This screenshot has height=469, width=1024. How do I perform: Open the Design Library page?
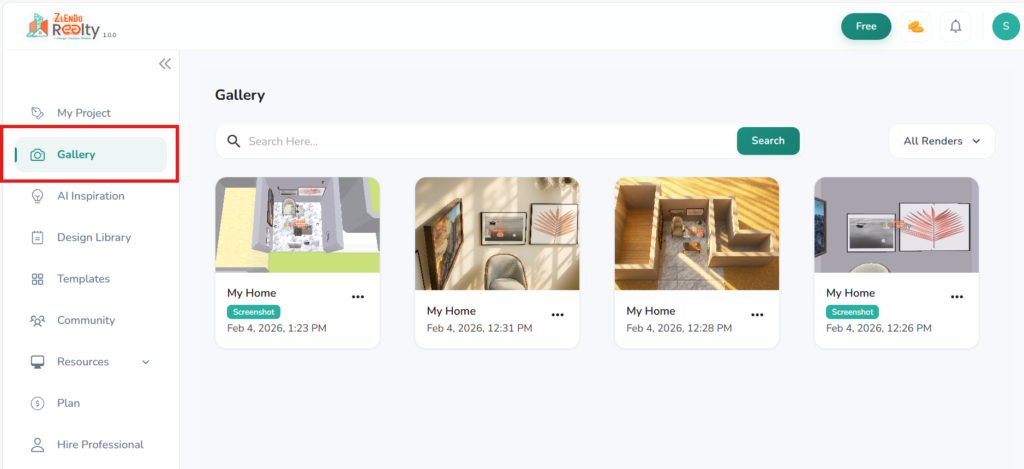pos(93,238)
